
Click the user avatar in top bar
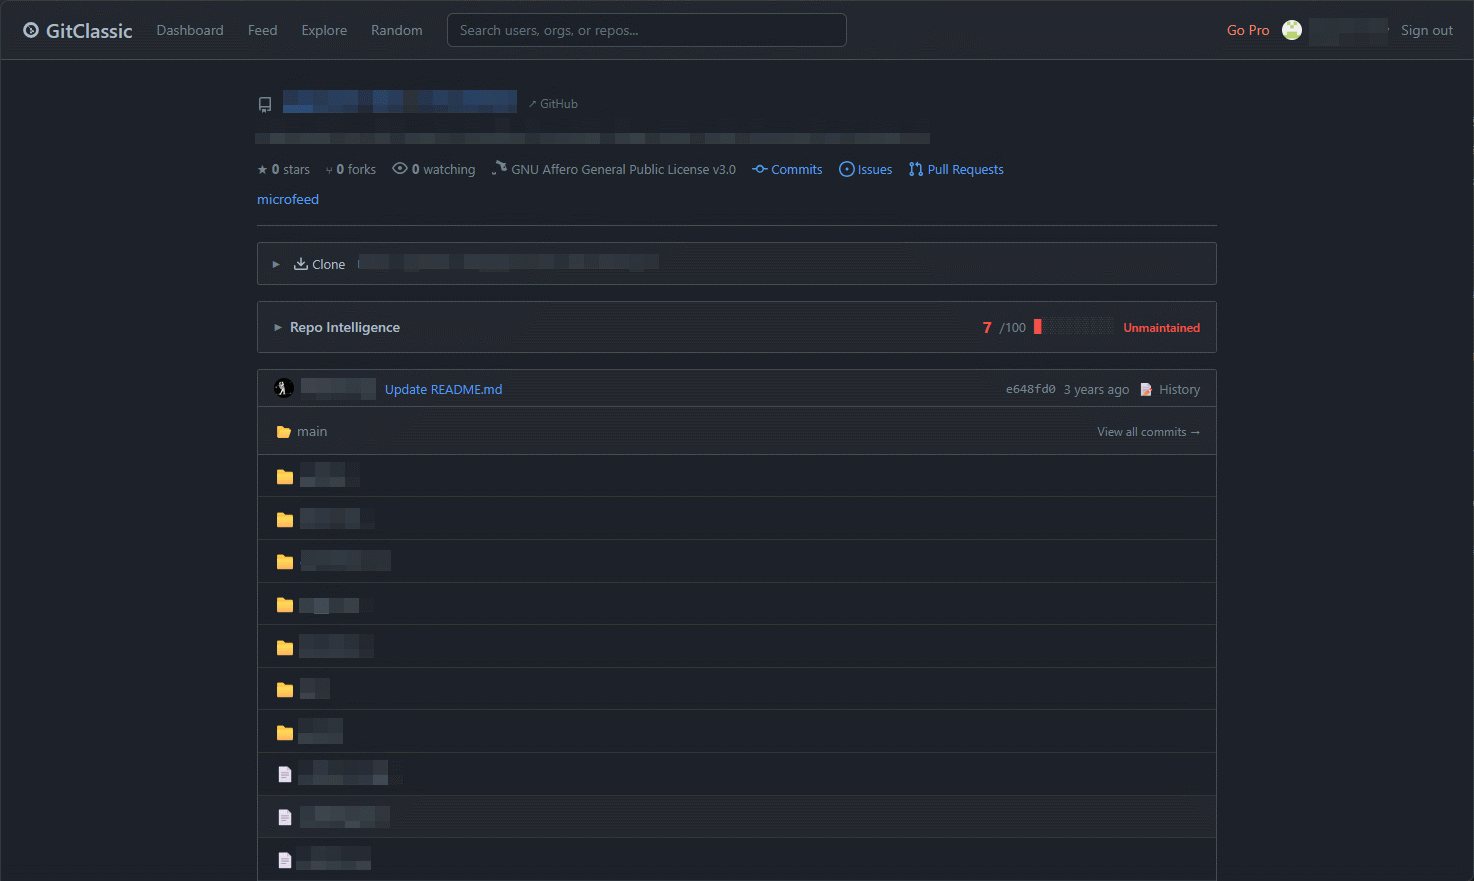[x=1292, y=30]
